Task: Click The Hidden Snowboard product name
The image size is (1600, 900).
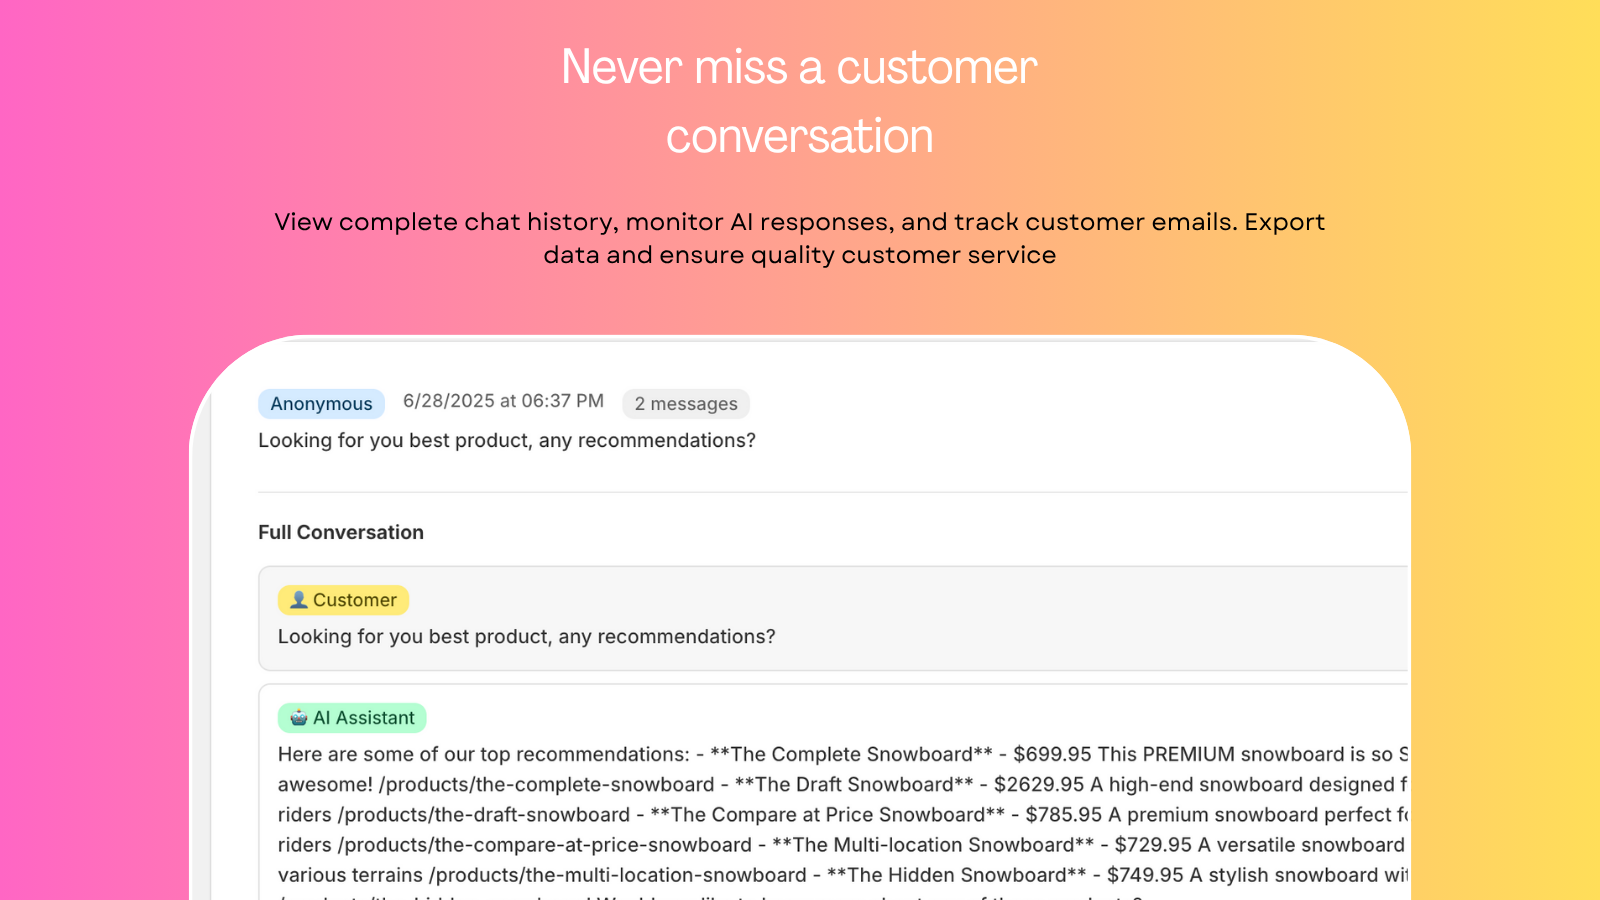Action: coord(957,875)
